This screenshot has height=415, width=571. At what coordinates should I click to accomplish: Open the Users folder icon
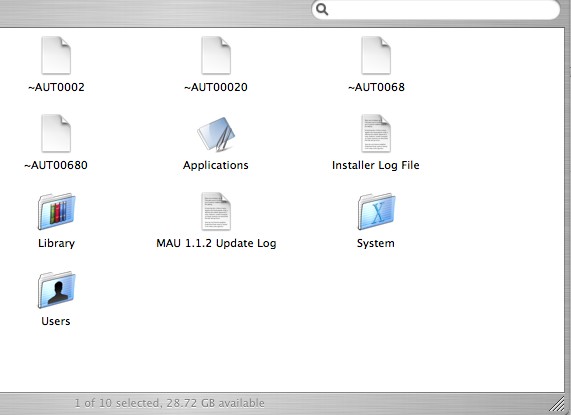(56, 290)
